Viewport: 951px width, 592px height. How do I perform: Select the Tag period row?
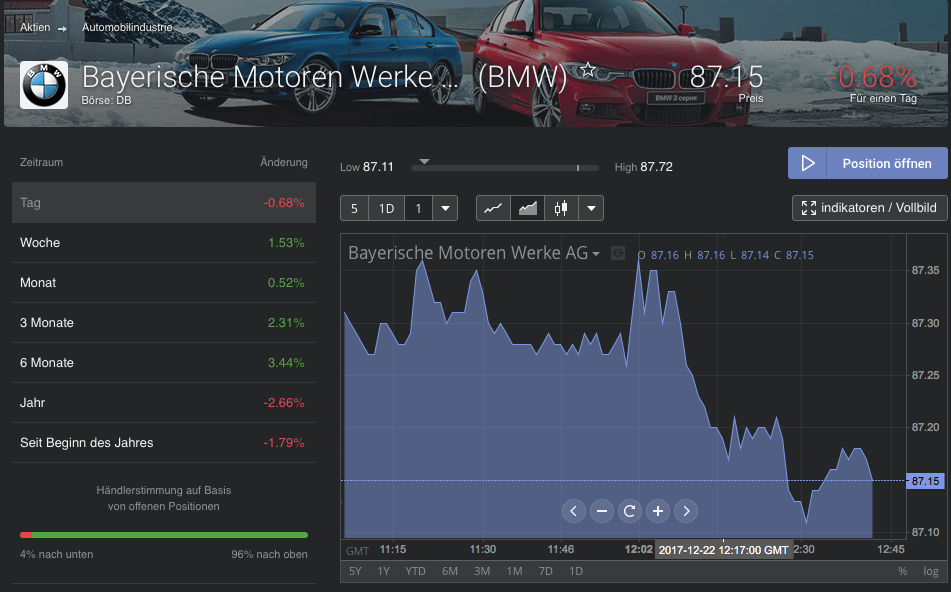pyautogui.click(x=164, y=203)
